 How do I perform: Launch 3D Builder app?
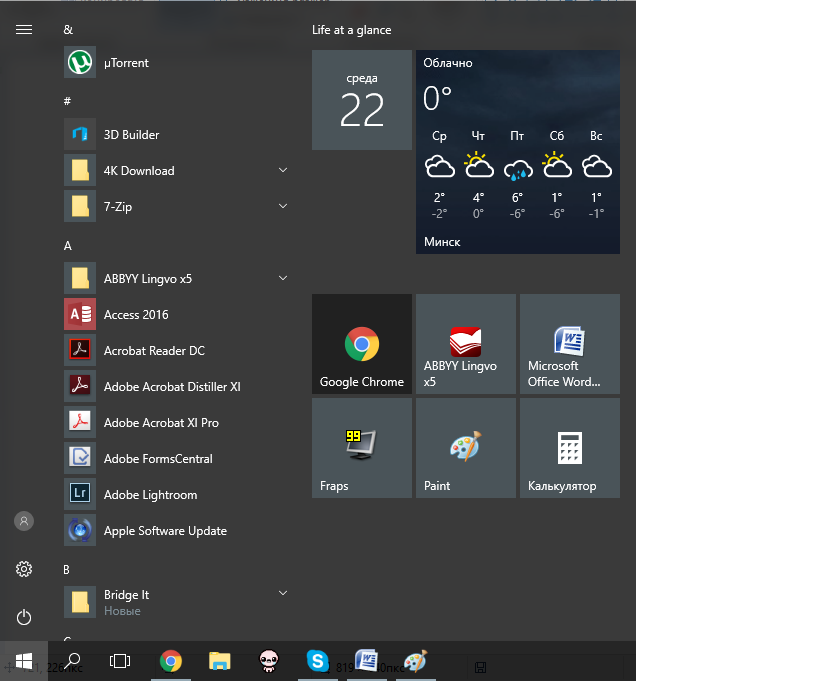coord(130,135)
